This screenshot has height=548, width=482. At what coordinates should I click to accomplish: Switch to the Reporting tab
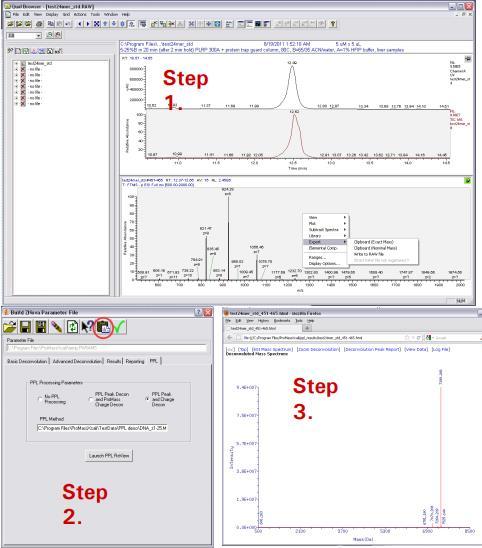(135, 361)
